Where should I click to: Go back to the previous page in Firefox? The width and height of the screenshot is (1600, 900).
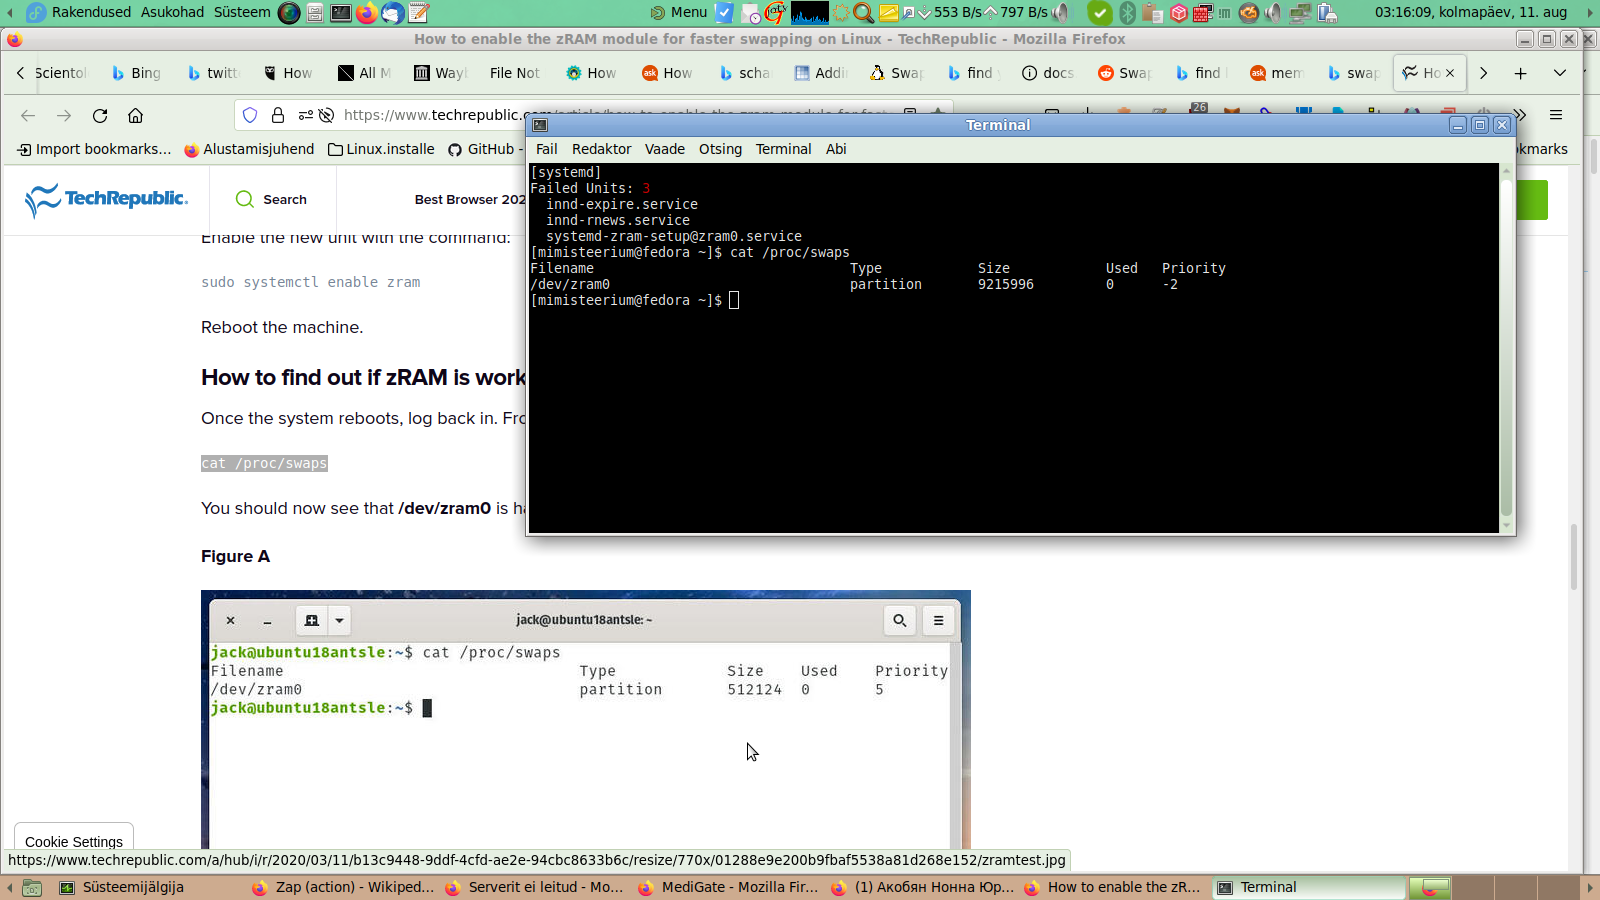pyautogui.click(x=28, y=115)
